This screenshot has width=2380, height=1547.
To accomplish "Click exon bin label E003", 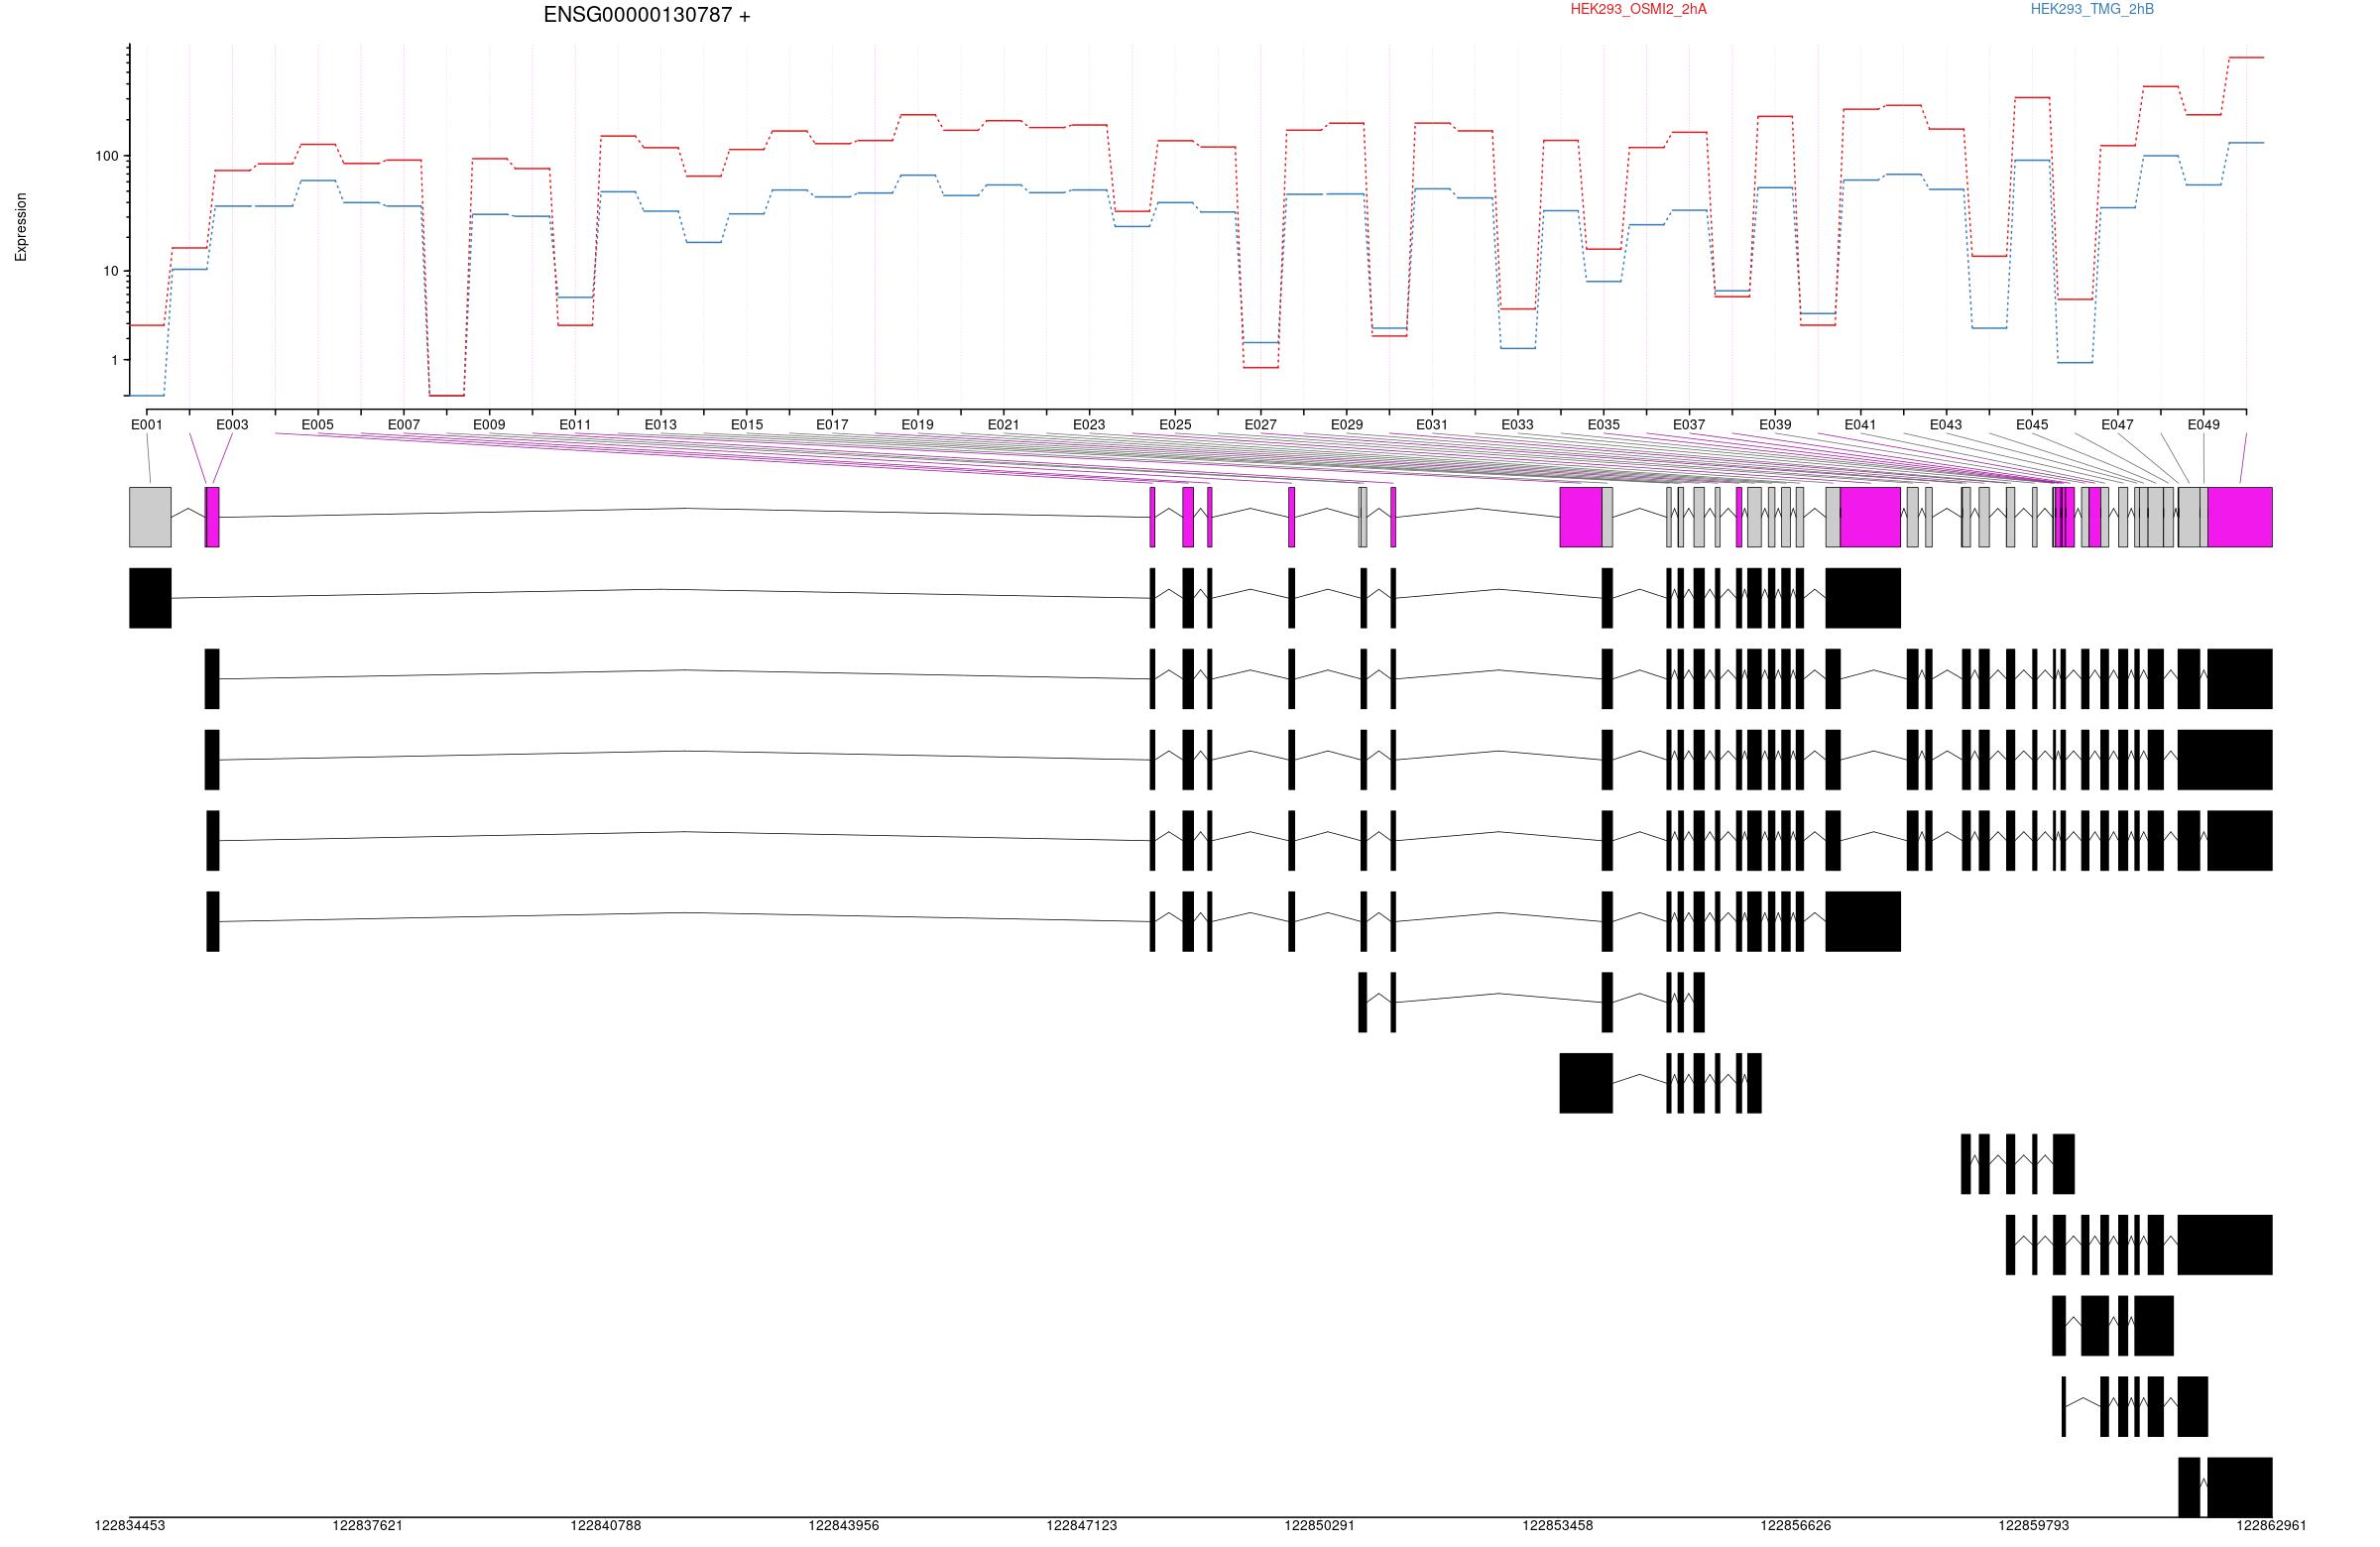I will (x=232, y=424).
